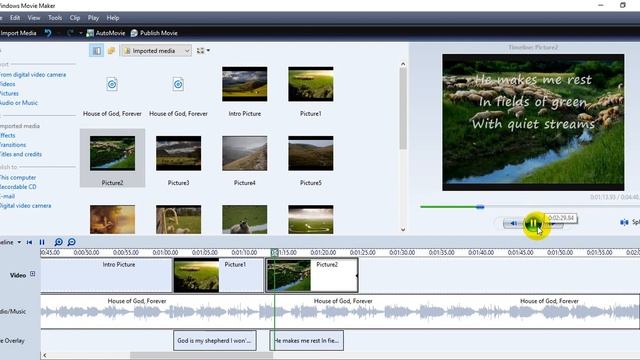Viewport: 640px width, 360px height.
Task: Publish to E-mail link
Action: click(x=7, y=196)
